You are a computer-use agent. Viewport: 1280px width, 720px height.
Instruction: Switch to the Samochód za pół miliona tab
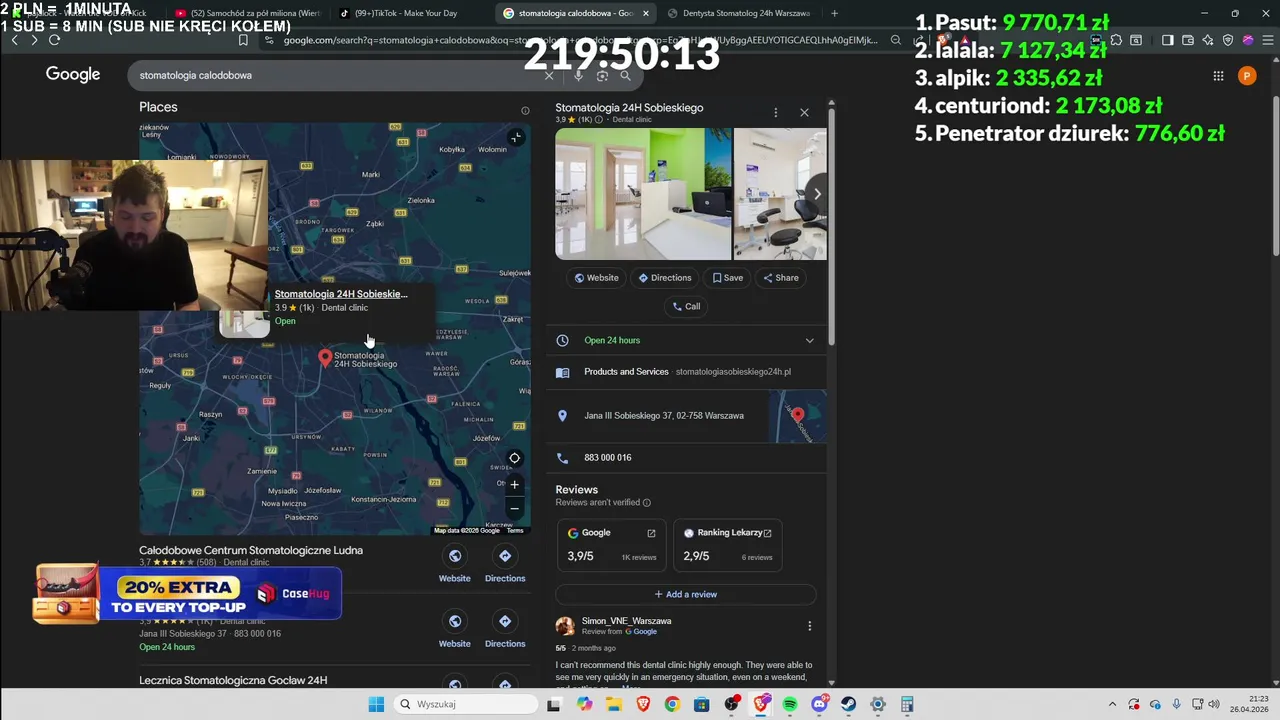(x=247, y=13)
